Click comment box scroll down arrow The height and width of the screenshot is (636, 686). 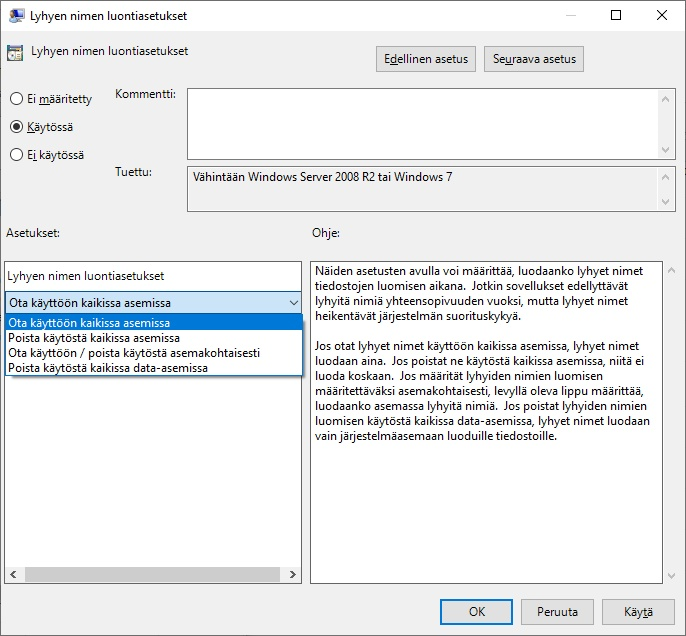pyautogui.click(x=665, y=150)
